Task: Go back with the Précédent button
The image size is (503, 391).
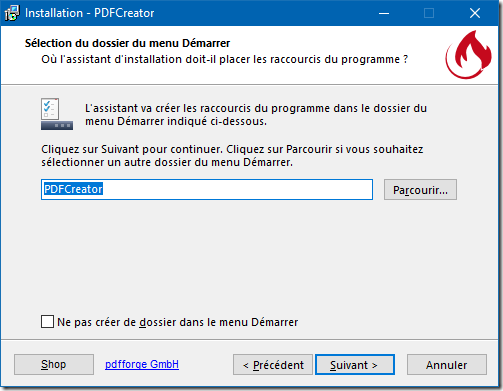Action: 273,365
